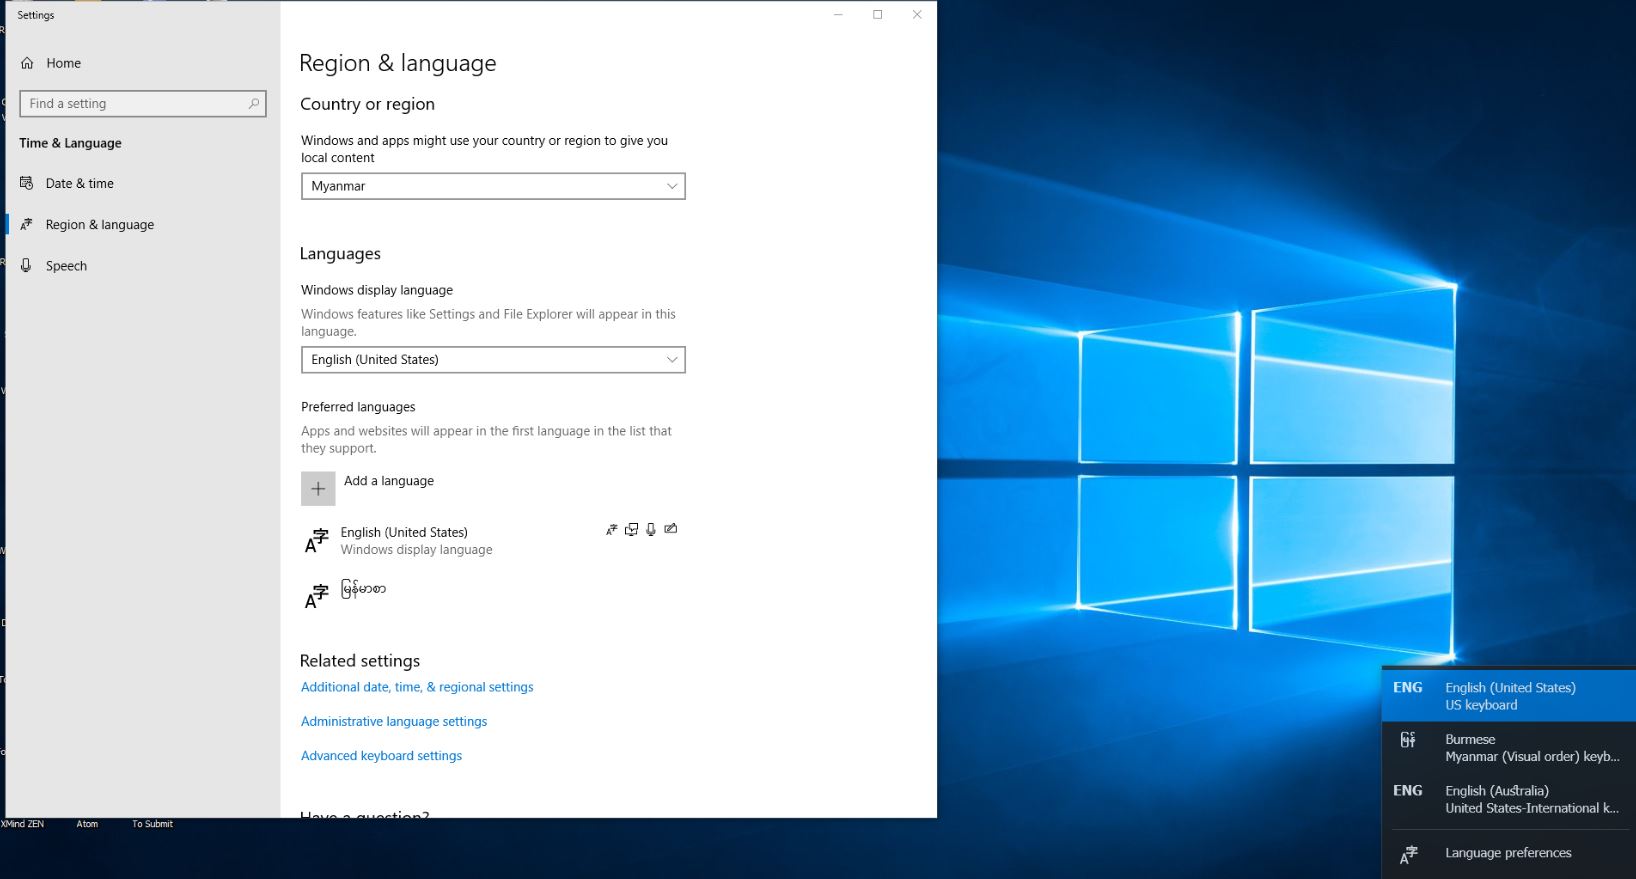Image resolution: width=1636 pixels, height=879 pixels.
Task: Click Add a language button label
Action: click(x=389, y=481)
